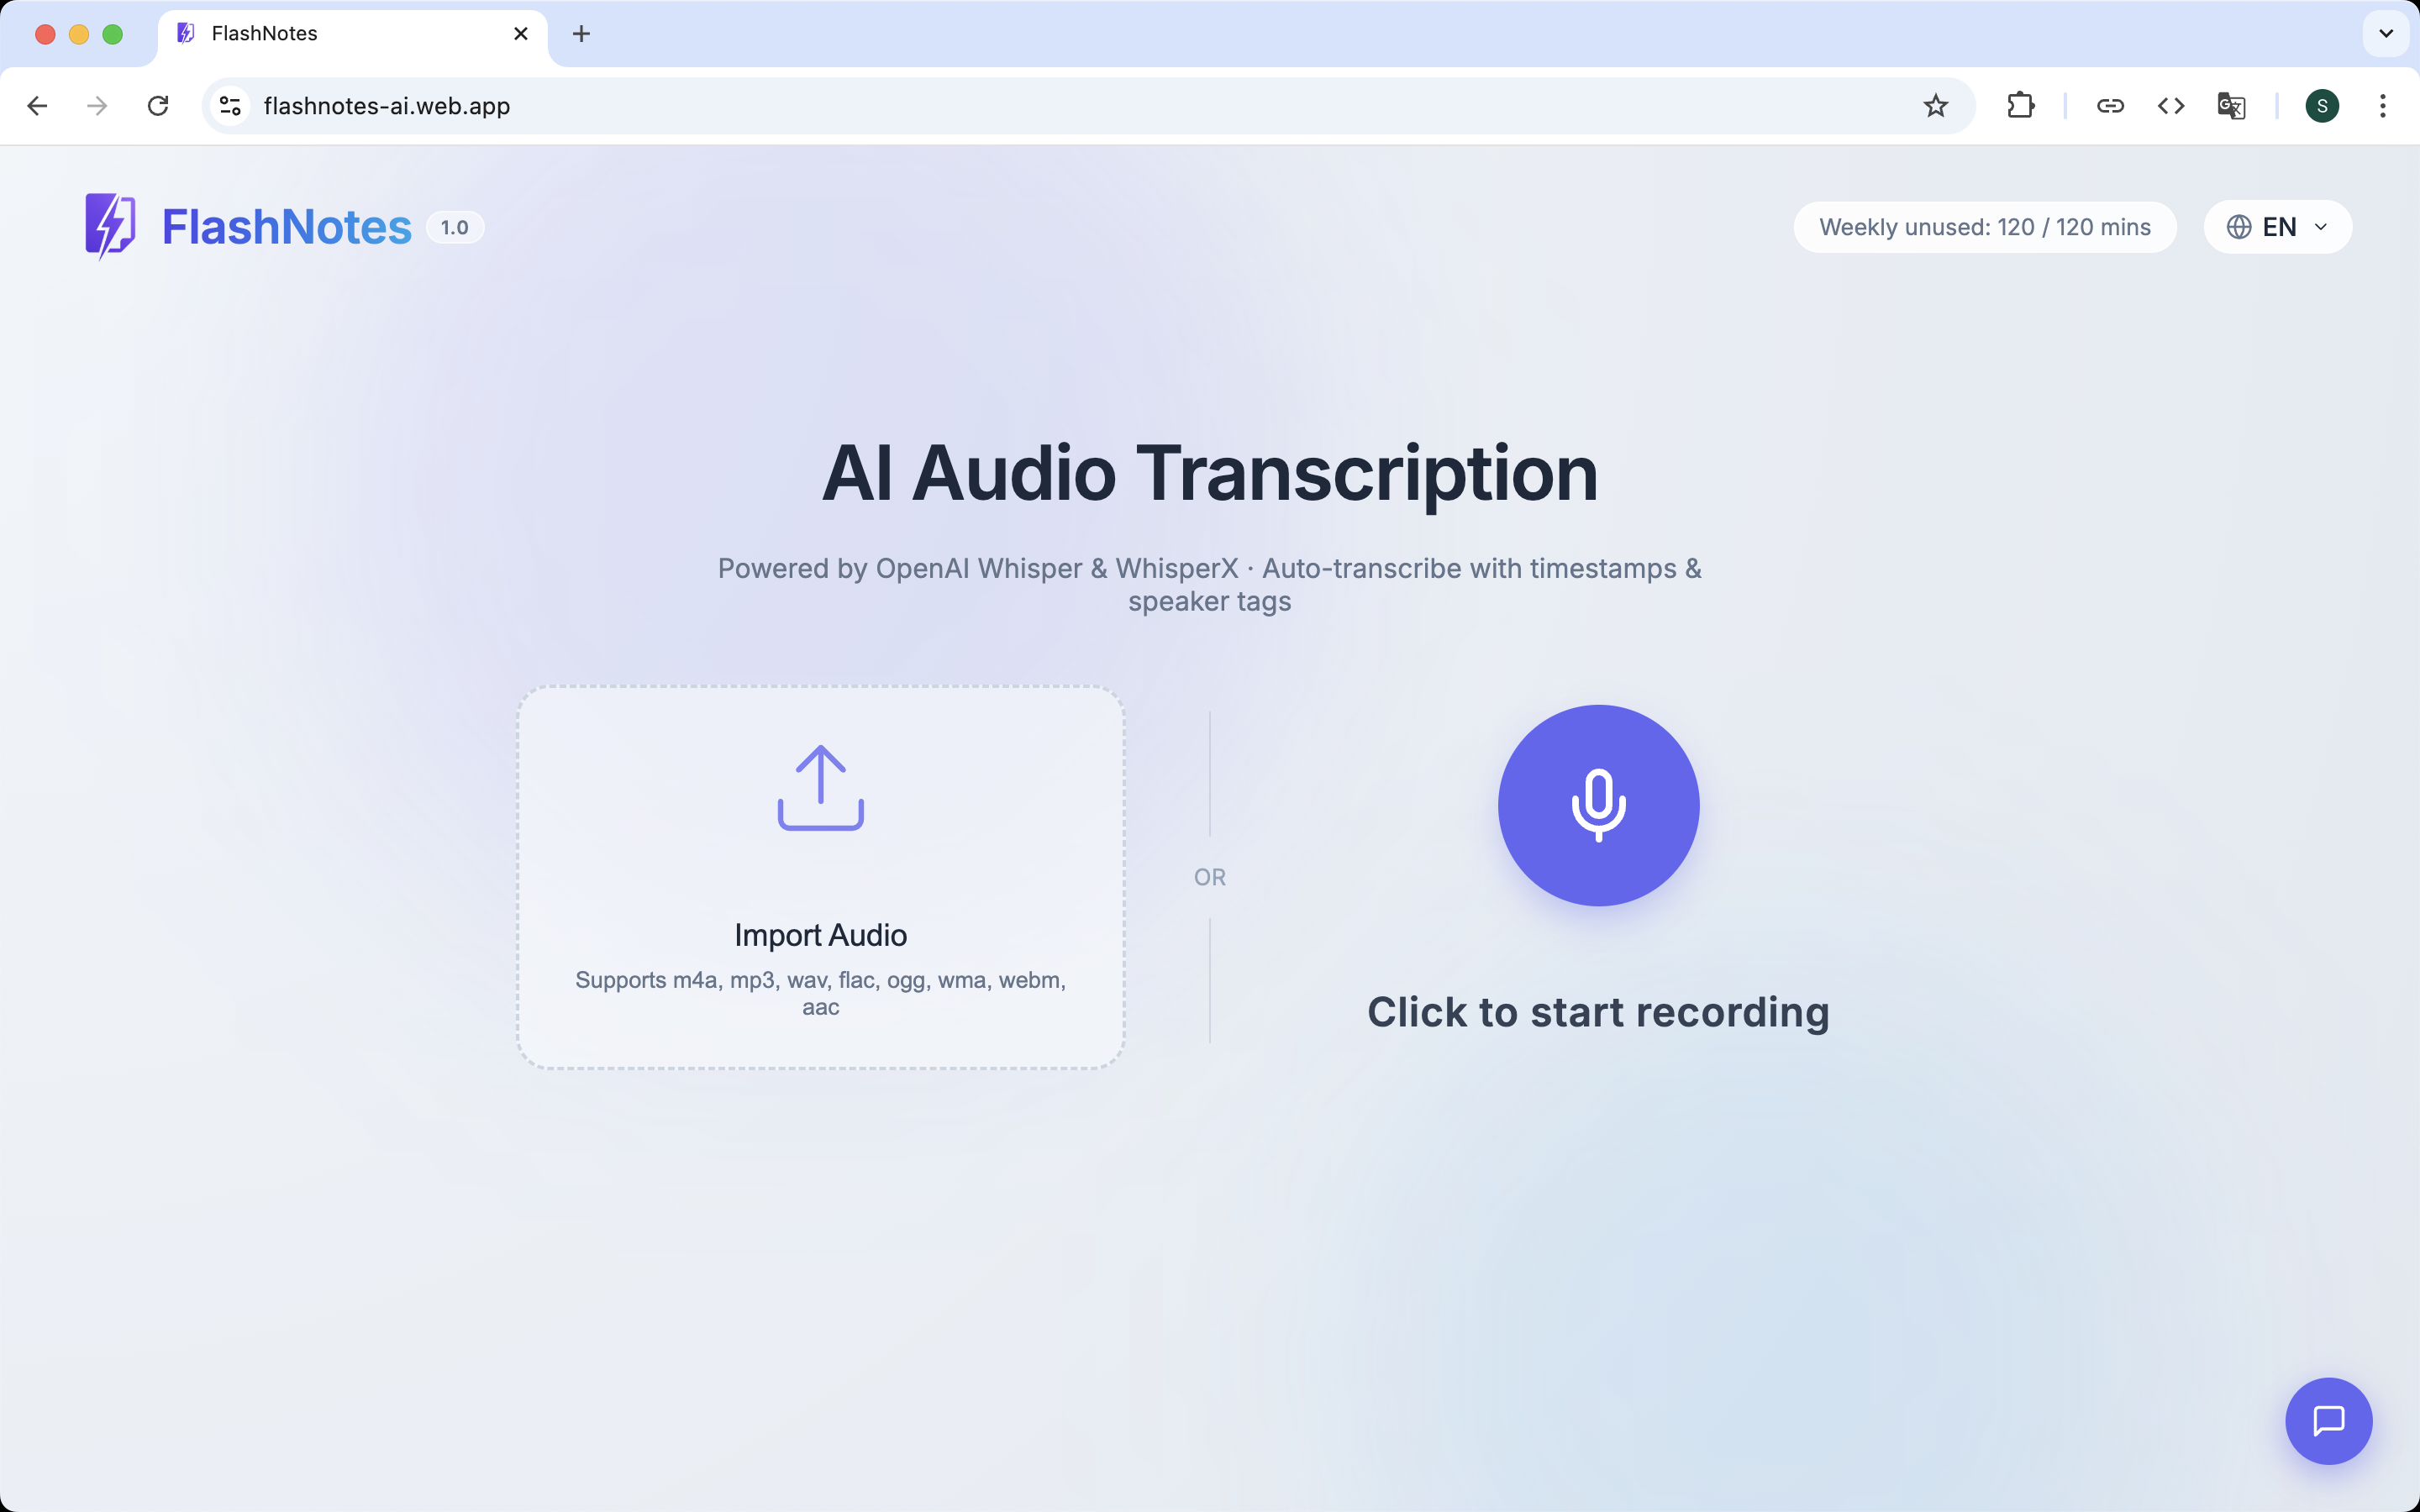Click the link chain extension icon
The width and height of the screenshot is (2420, 1512).
pos(2110,106)
